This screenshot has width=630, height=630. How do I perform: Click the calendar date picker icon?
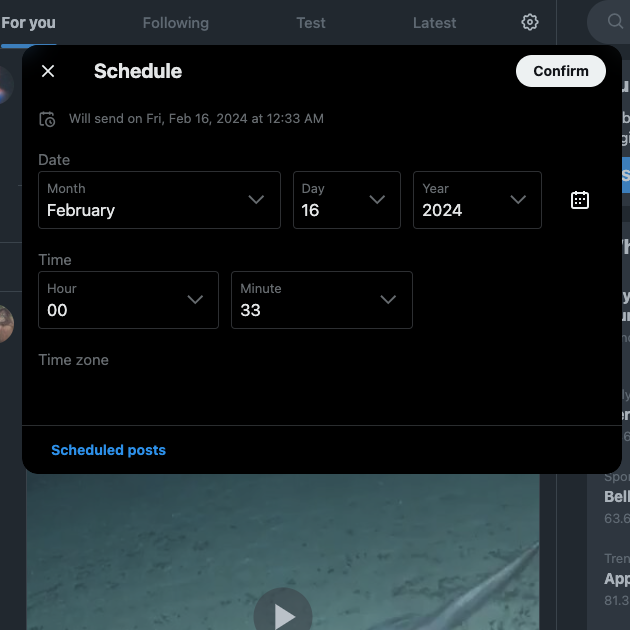(580, 200)
